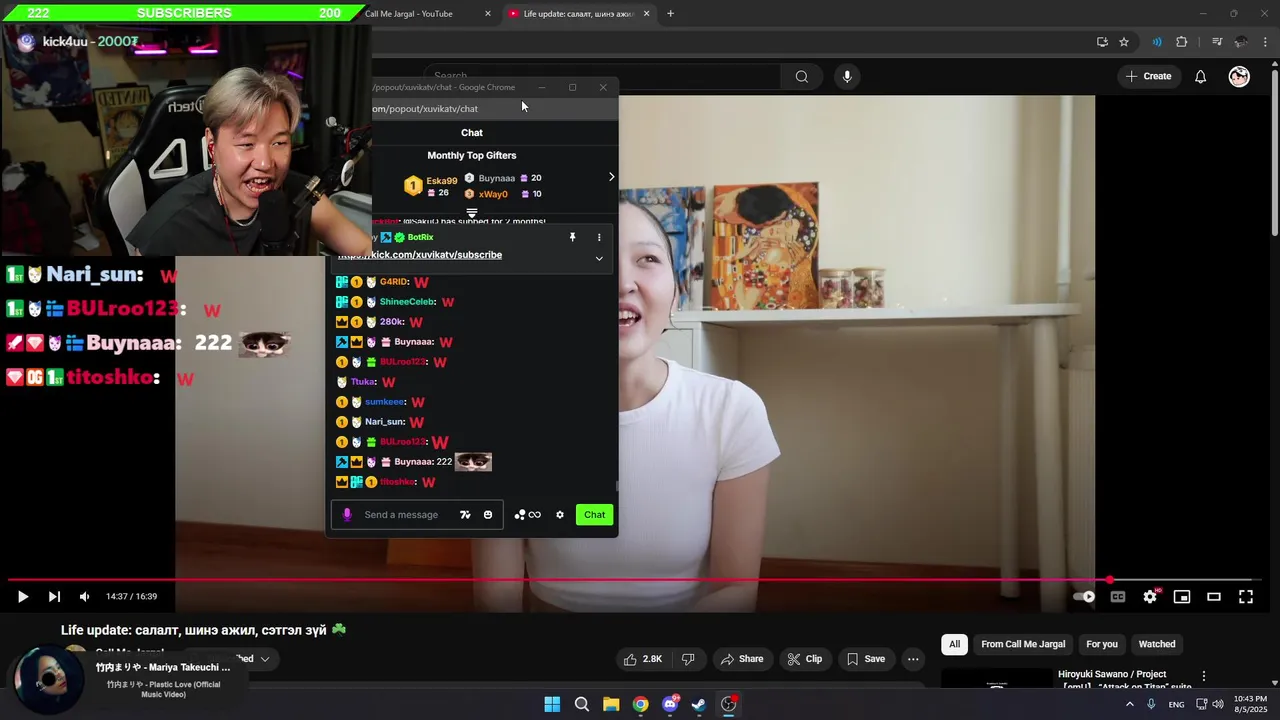
Task: Open Chrome media controls icon
Action: pyautogui.click(x=1217, y=42)
